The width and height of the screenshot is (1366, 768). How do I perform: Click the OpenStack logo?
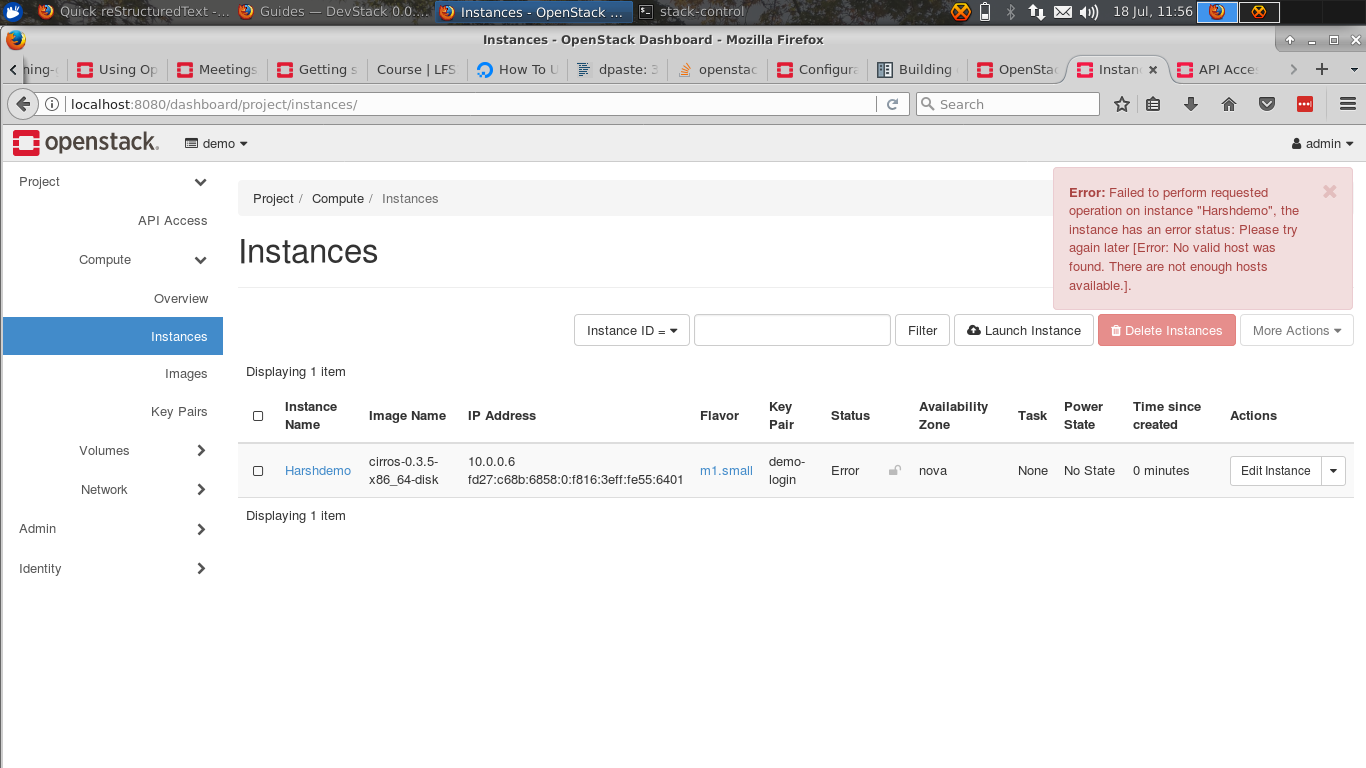click(x=85, y=142)
